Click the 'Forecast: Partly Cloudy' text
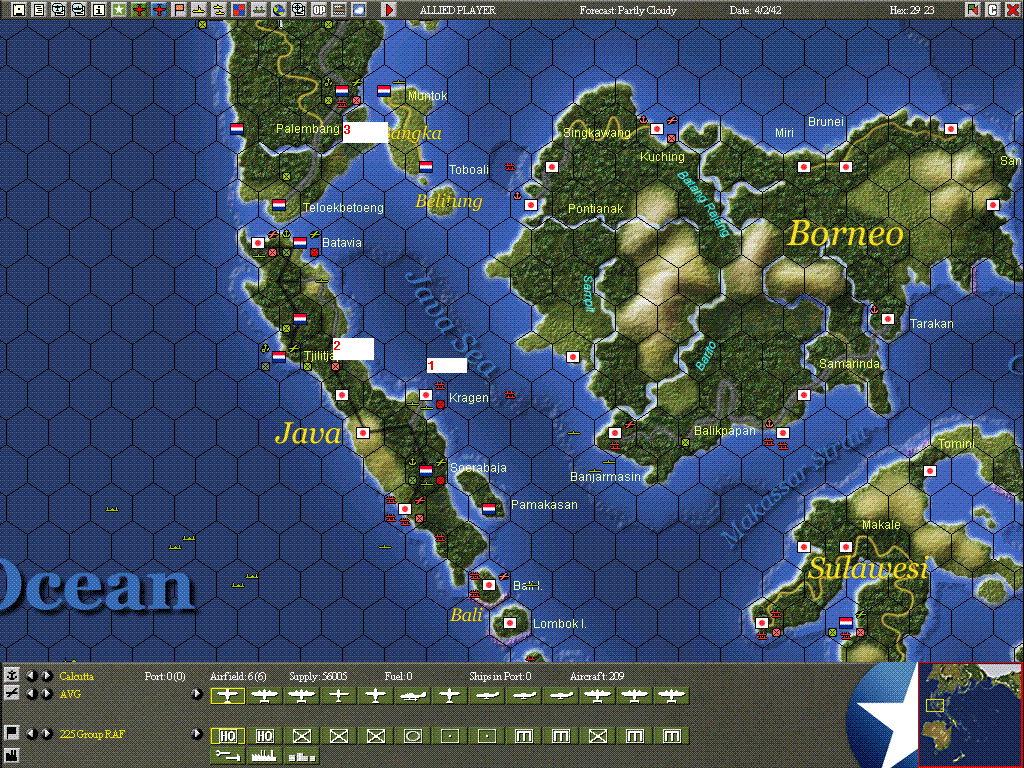 tap(628, 10)
